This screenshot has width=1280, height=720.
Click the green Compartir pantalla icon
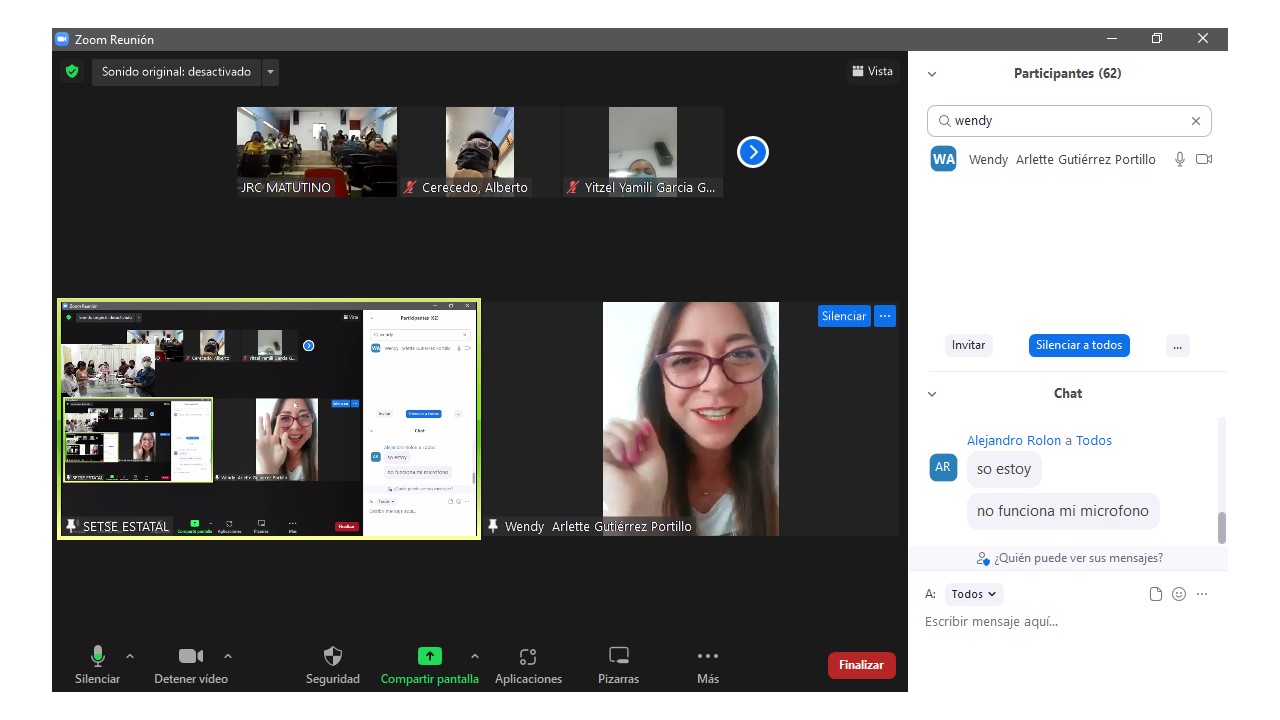pos(429,657)
